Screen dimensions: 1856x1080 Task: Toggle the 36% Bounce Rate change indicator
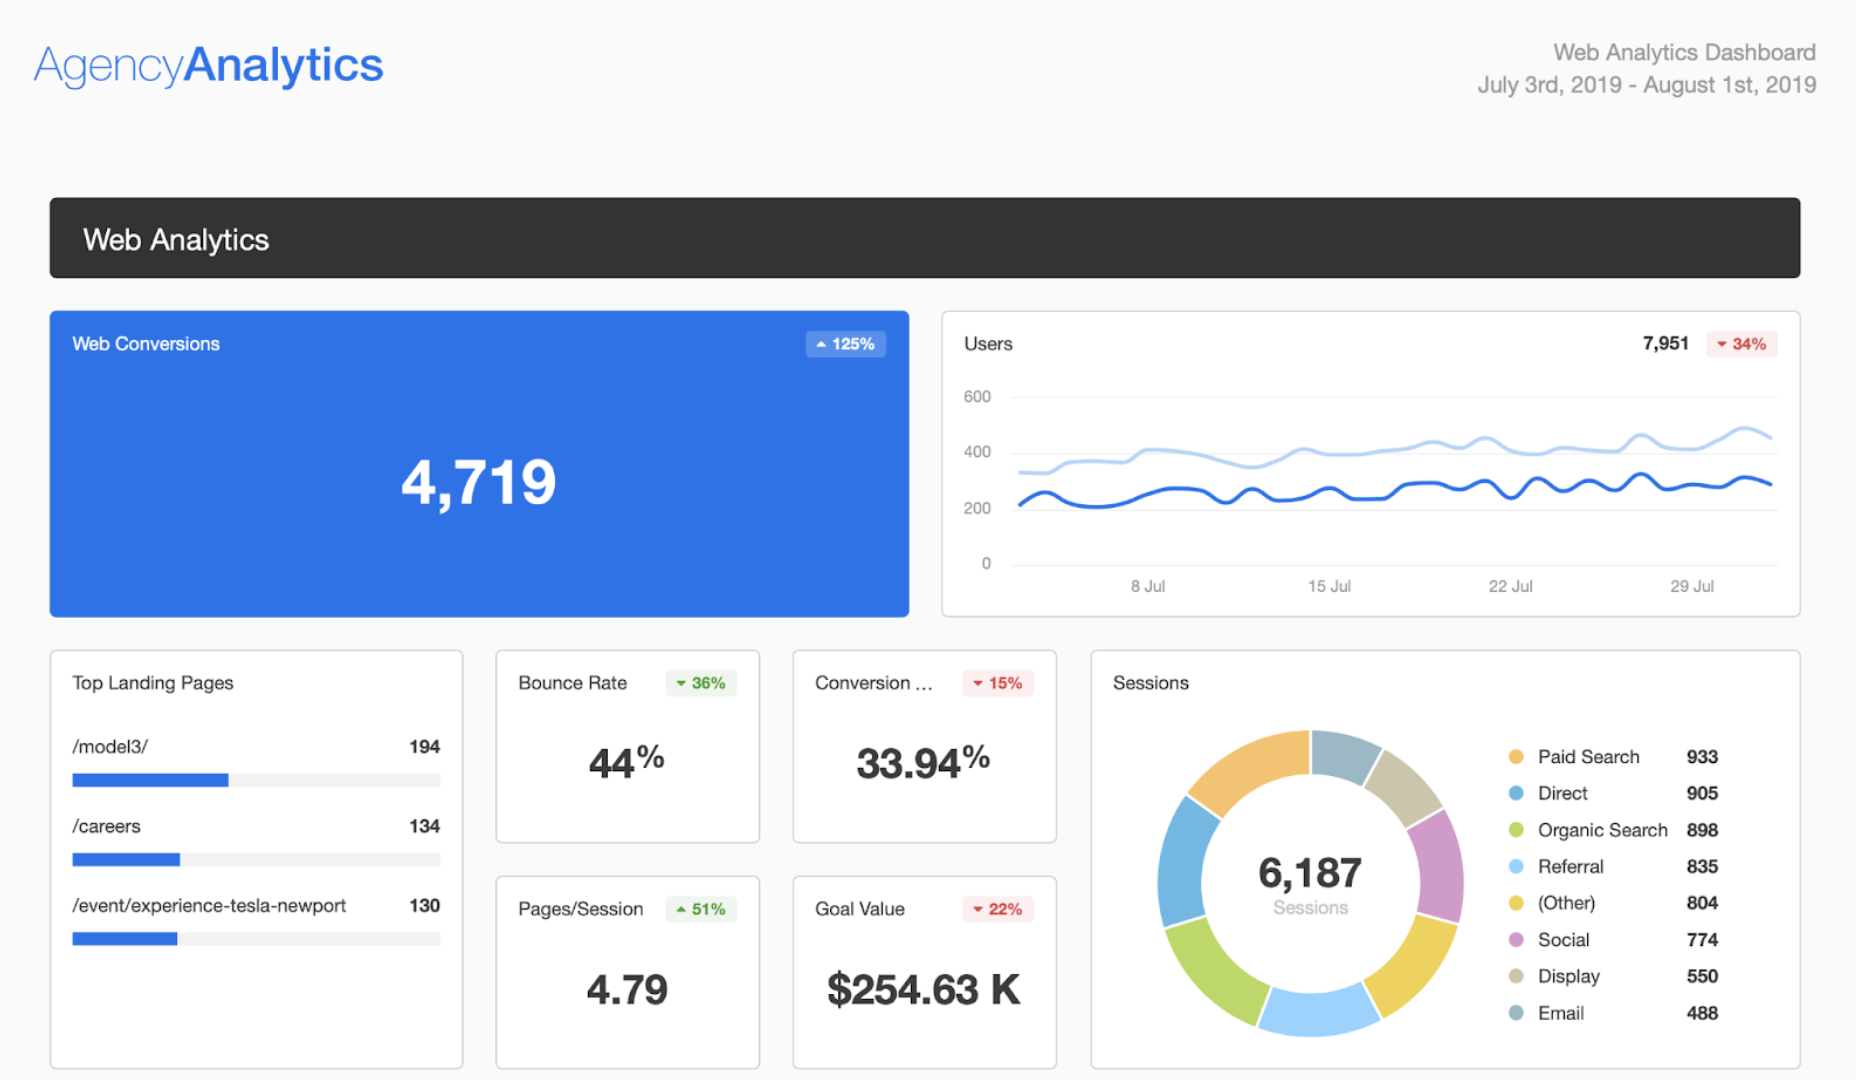click(x=700, y=683)
